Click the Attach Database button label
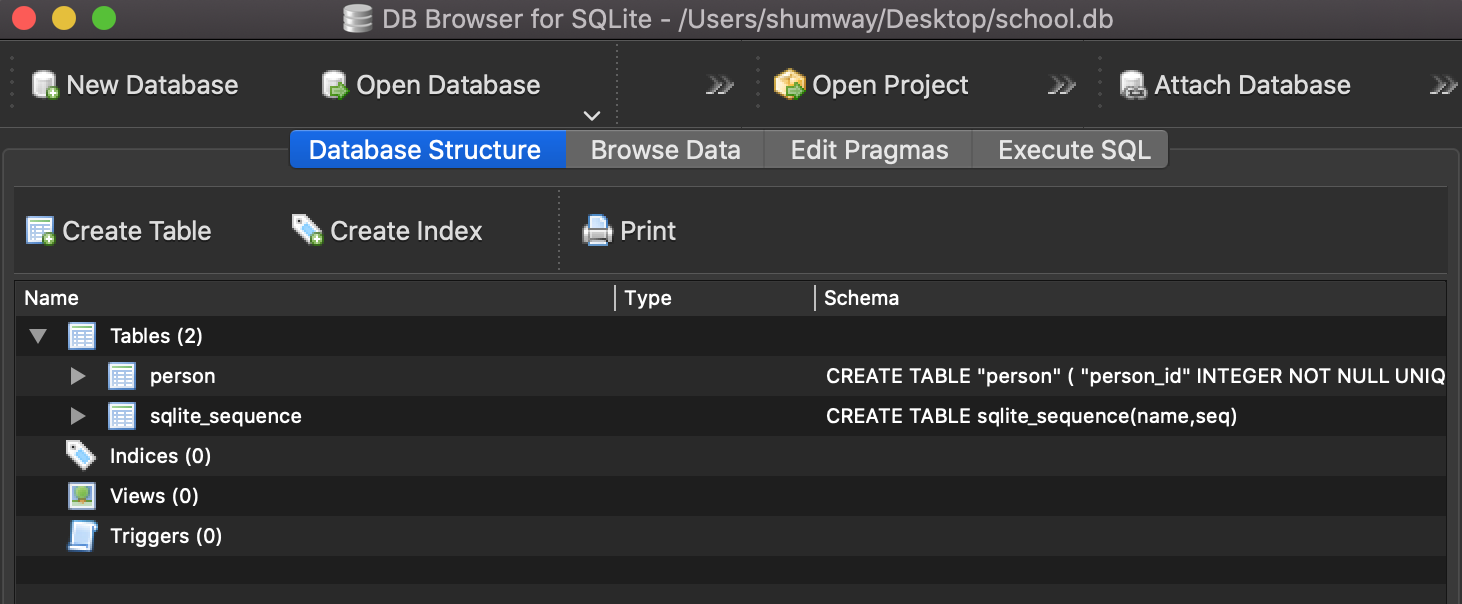The height and width of the screenshot is (604, 1462). [x=1252, y=85]
